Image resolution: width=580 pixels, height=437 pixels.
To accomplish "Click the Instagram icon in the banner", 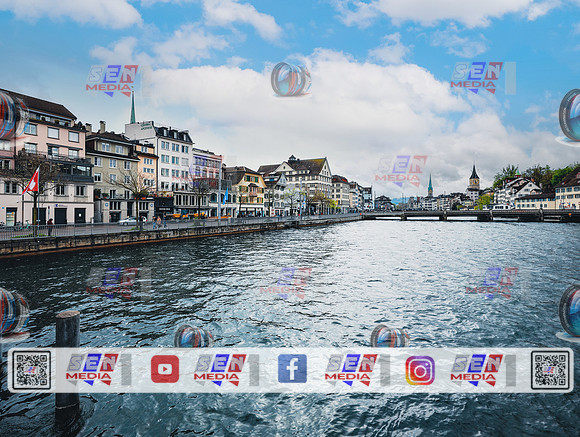I will tap(420, 370).
